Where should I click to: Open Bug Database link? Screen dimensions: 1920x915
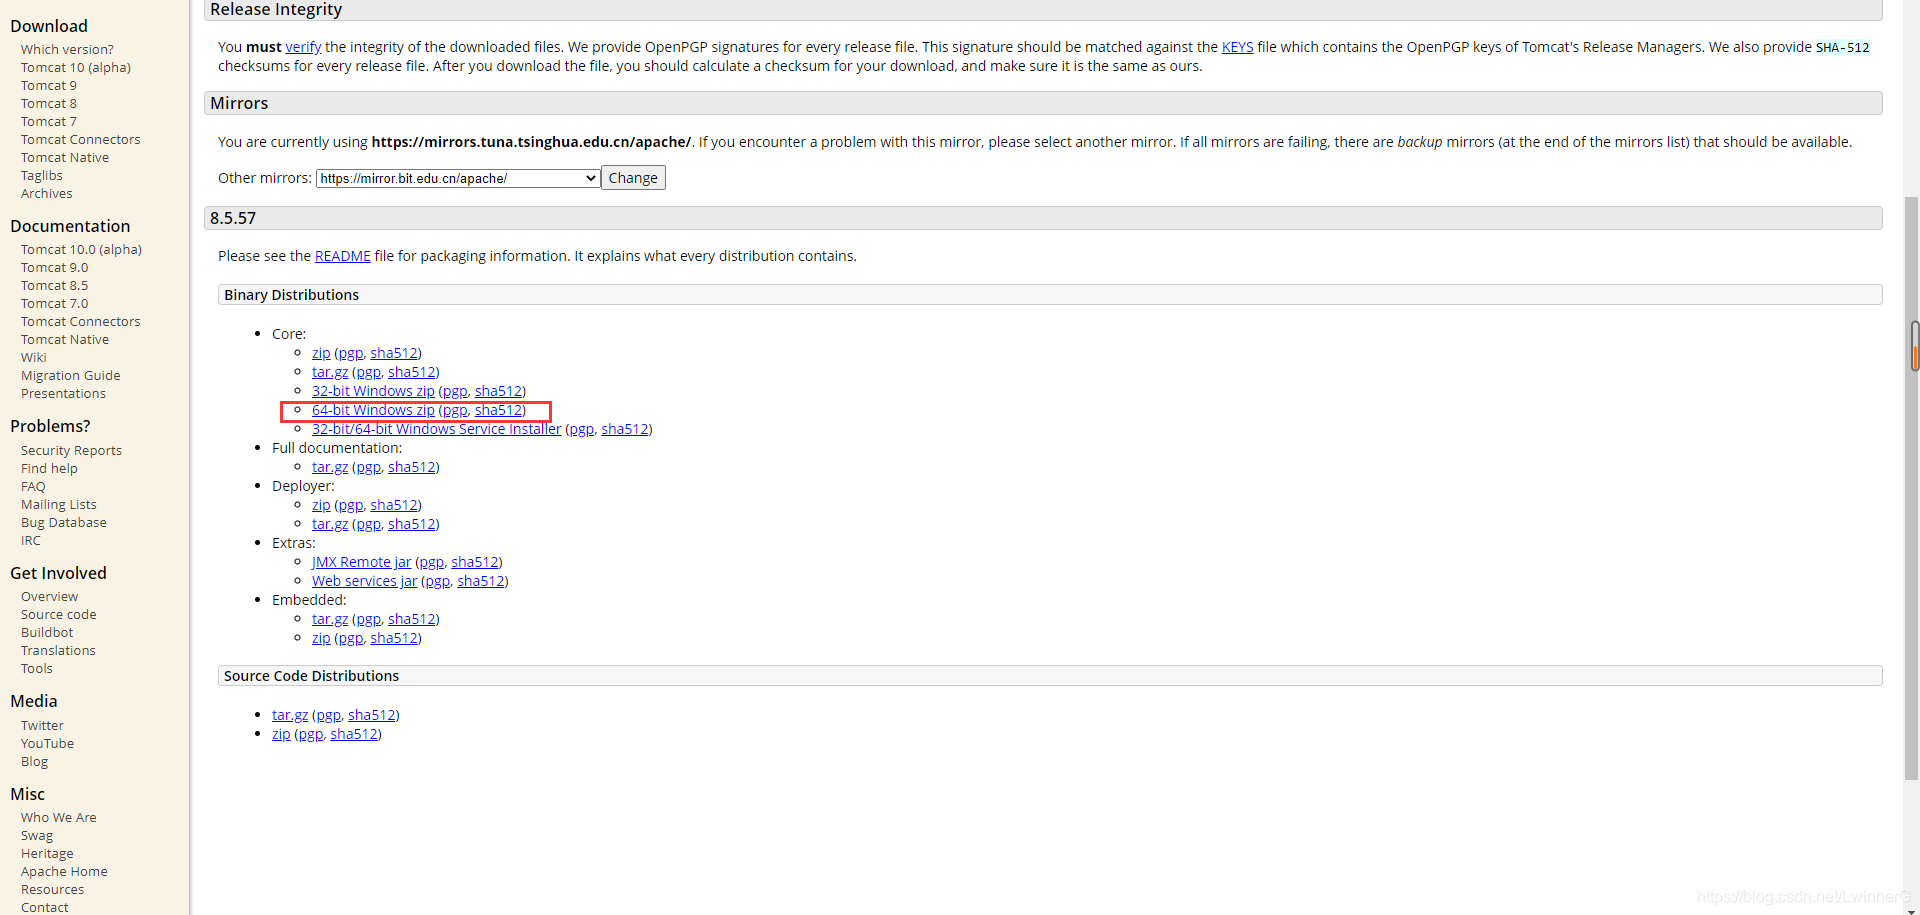63,523
